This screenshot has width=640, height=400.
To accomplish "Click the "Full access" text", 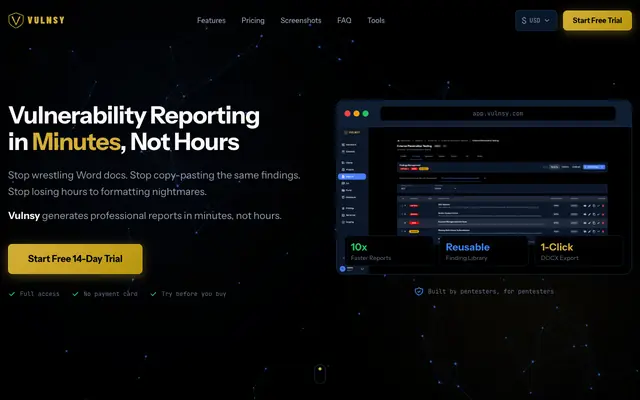I will coord(40,294).
